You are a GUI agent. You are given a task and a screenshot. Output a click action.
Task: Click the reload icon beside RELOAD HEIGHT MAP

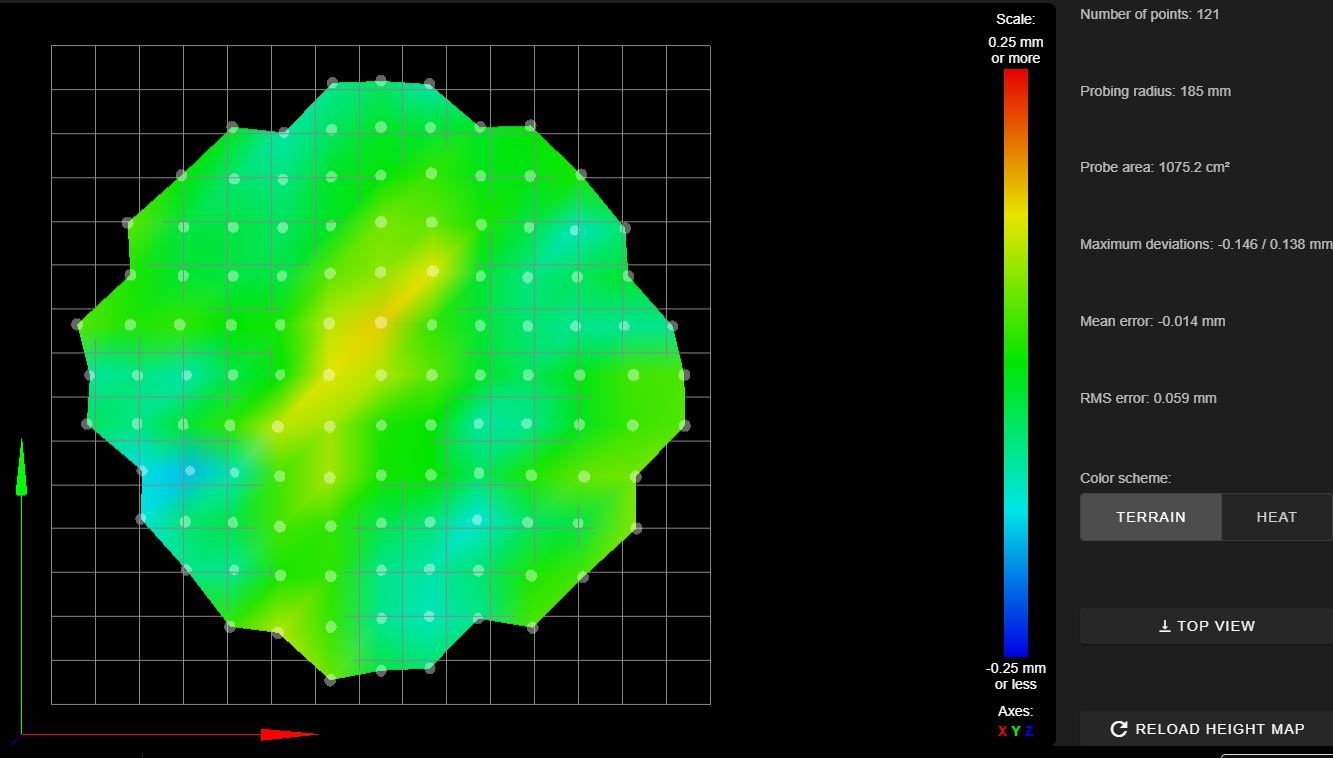(x=1119, y=729)
